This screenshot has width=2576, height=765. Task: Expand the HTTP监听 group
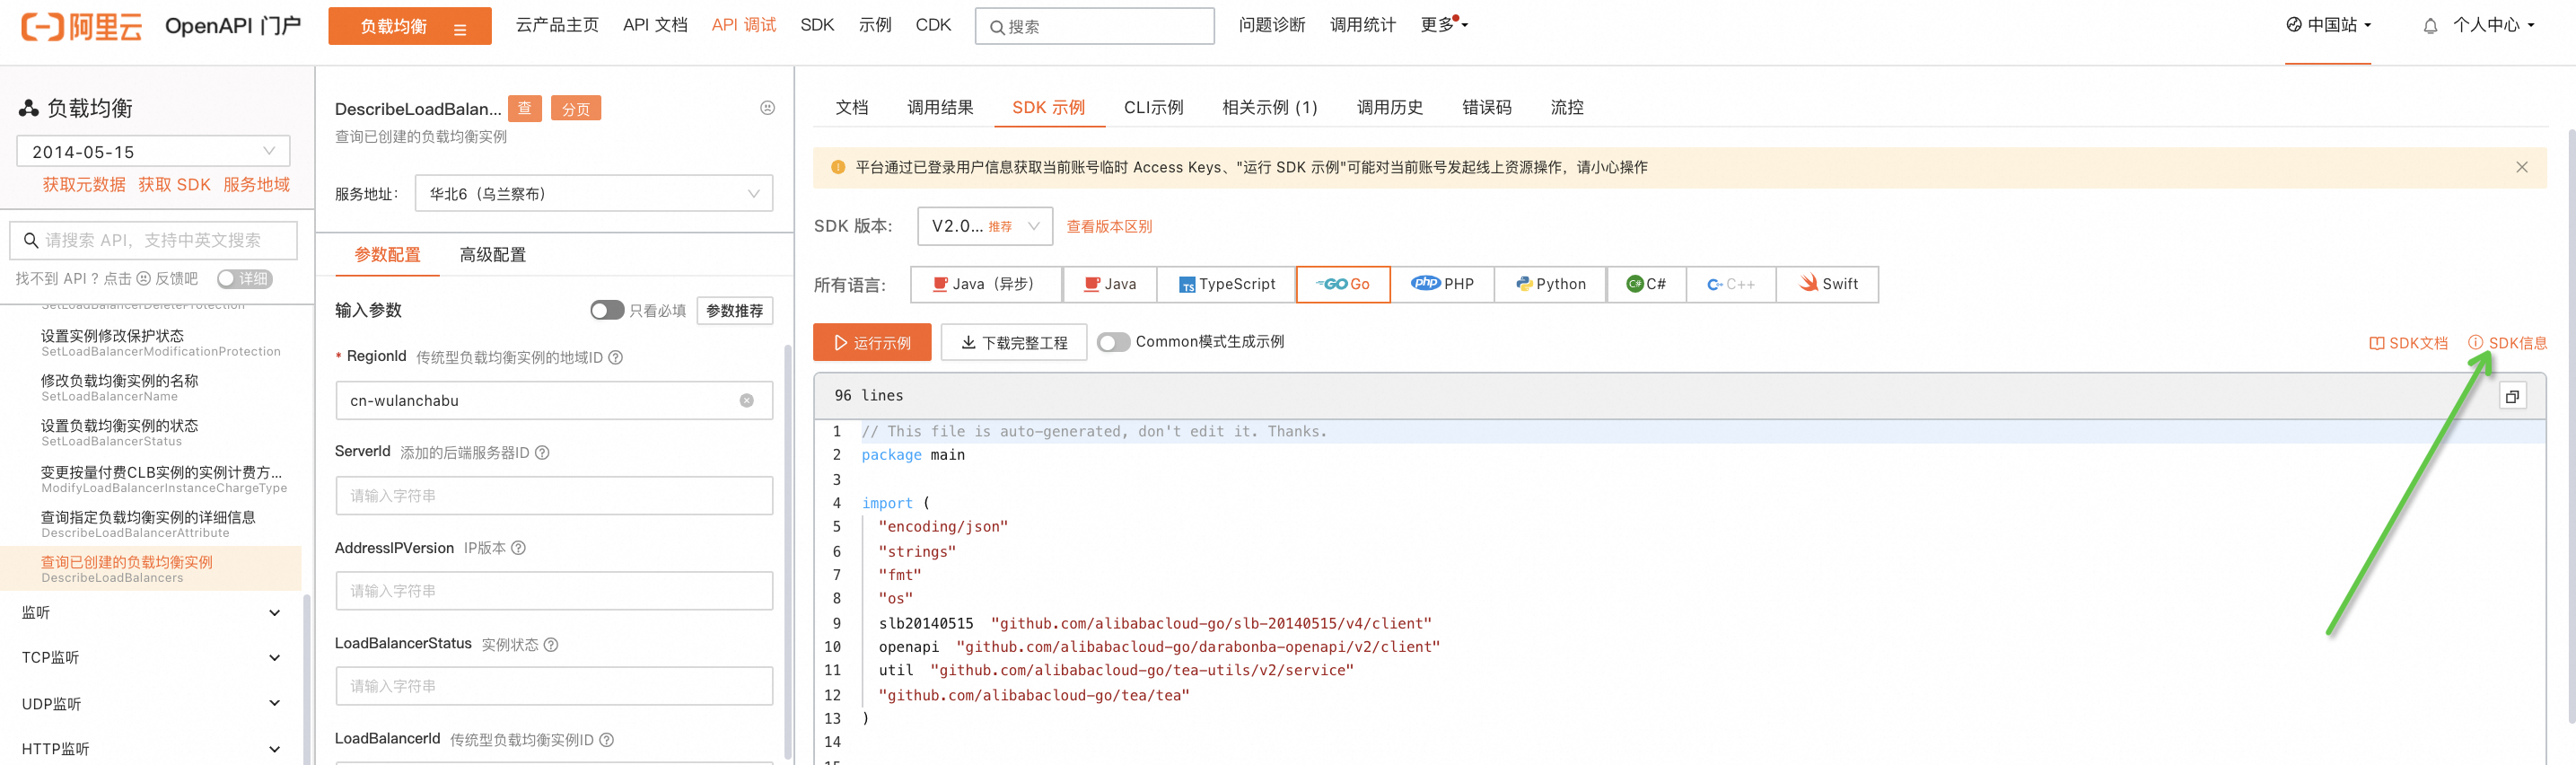pyautogui.click(x=151, y=749)
